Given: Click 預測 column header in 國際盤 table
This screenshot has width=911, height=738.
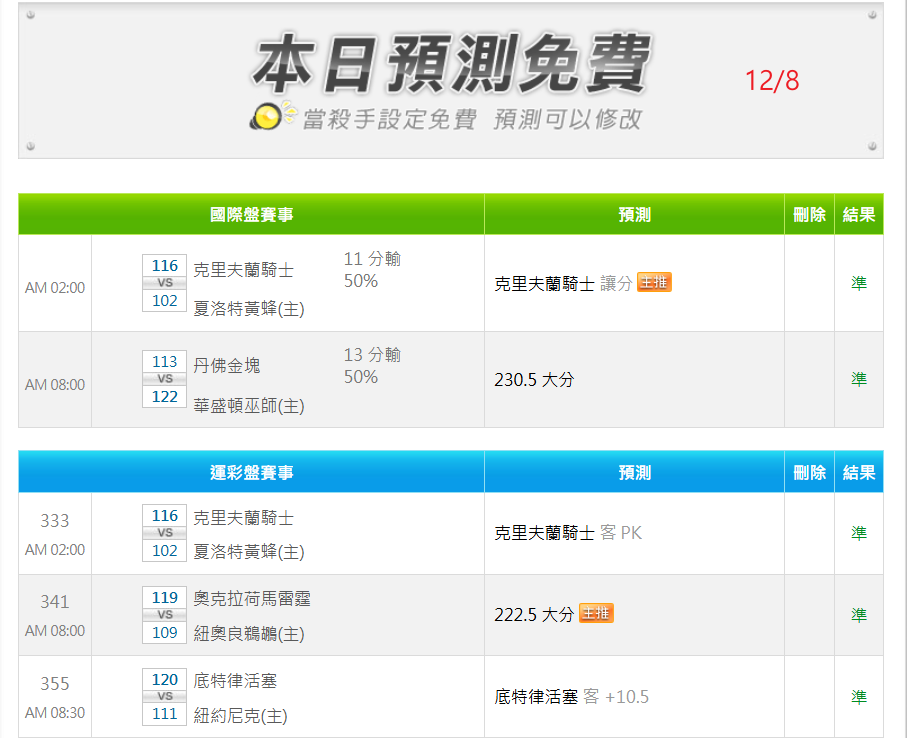Looking at the screenshot, I should pyautogui.click(x=634, y=214).
